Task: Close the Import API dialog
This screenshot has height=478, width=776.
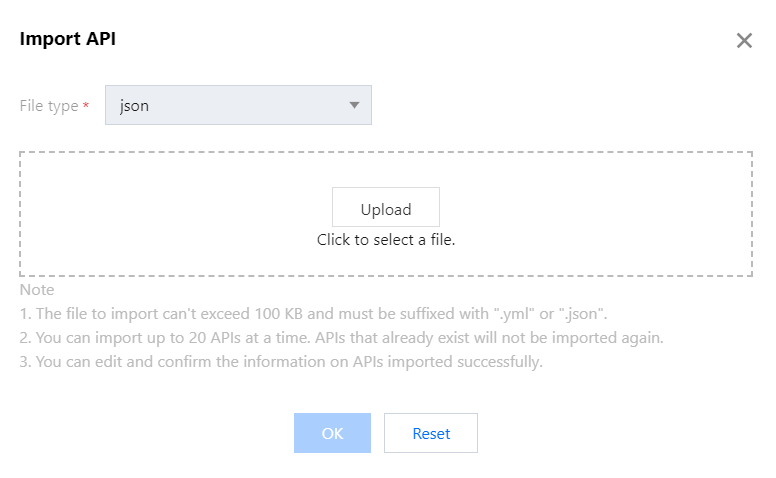Action: point(744,41)
